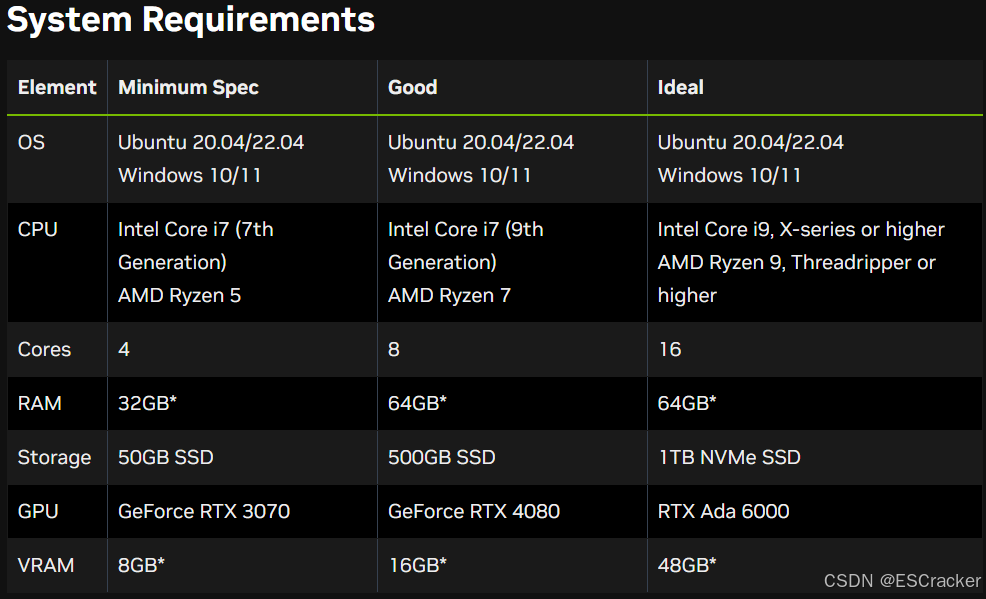Click the Ideal column header
This screenshot has width=986, height=599.
(x=680, y=87)
